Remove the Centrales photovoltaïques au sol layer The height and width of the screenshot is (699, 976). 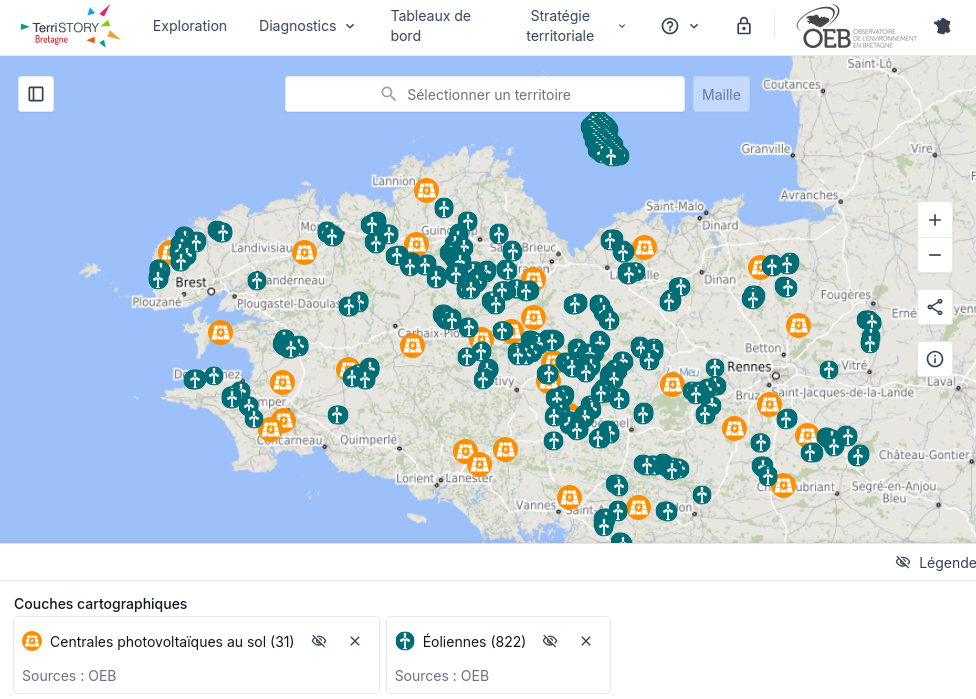[x=355, y=641]
